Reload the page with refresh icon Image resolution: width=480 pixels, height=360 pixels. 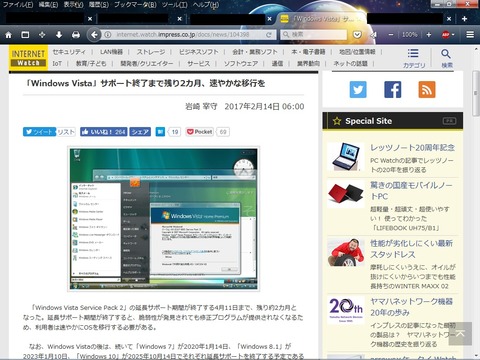pyautogui.click(x=269, y=34)
